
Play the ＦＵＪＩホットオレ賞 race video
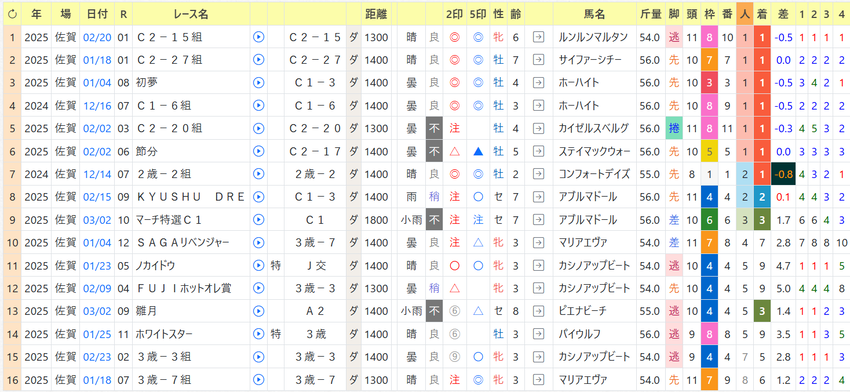(259, 288)
